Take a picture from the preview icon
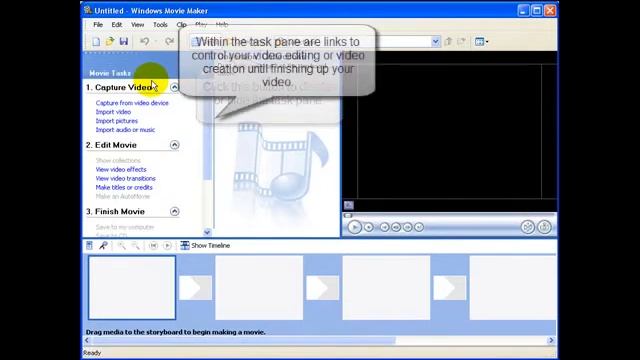 tap(544, 227)
